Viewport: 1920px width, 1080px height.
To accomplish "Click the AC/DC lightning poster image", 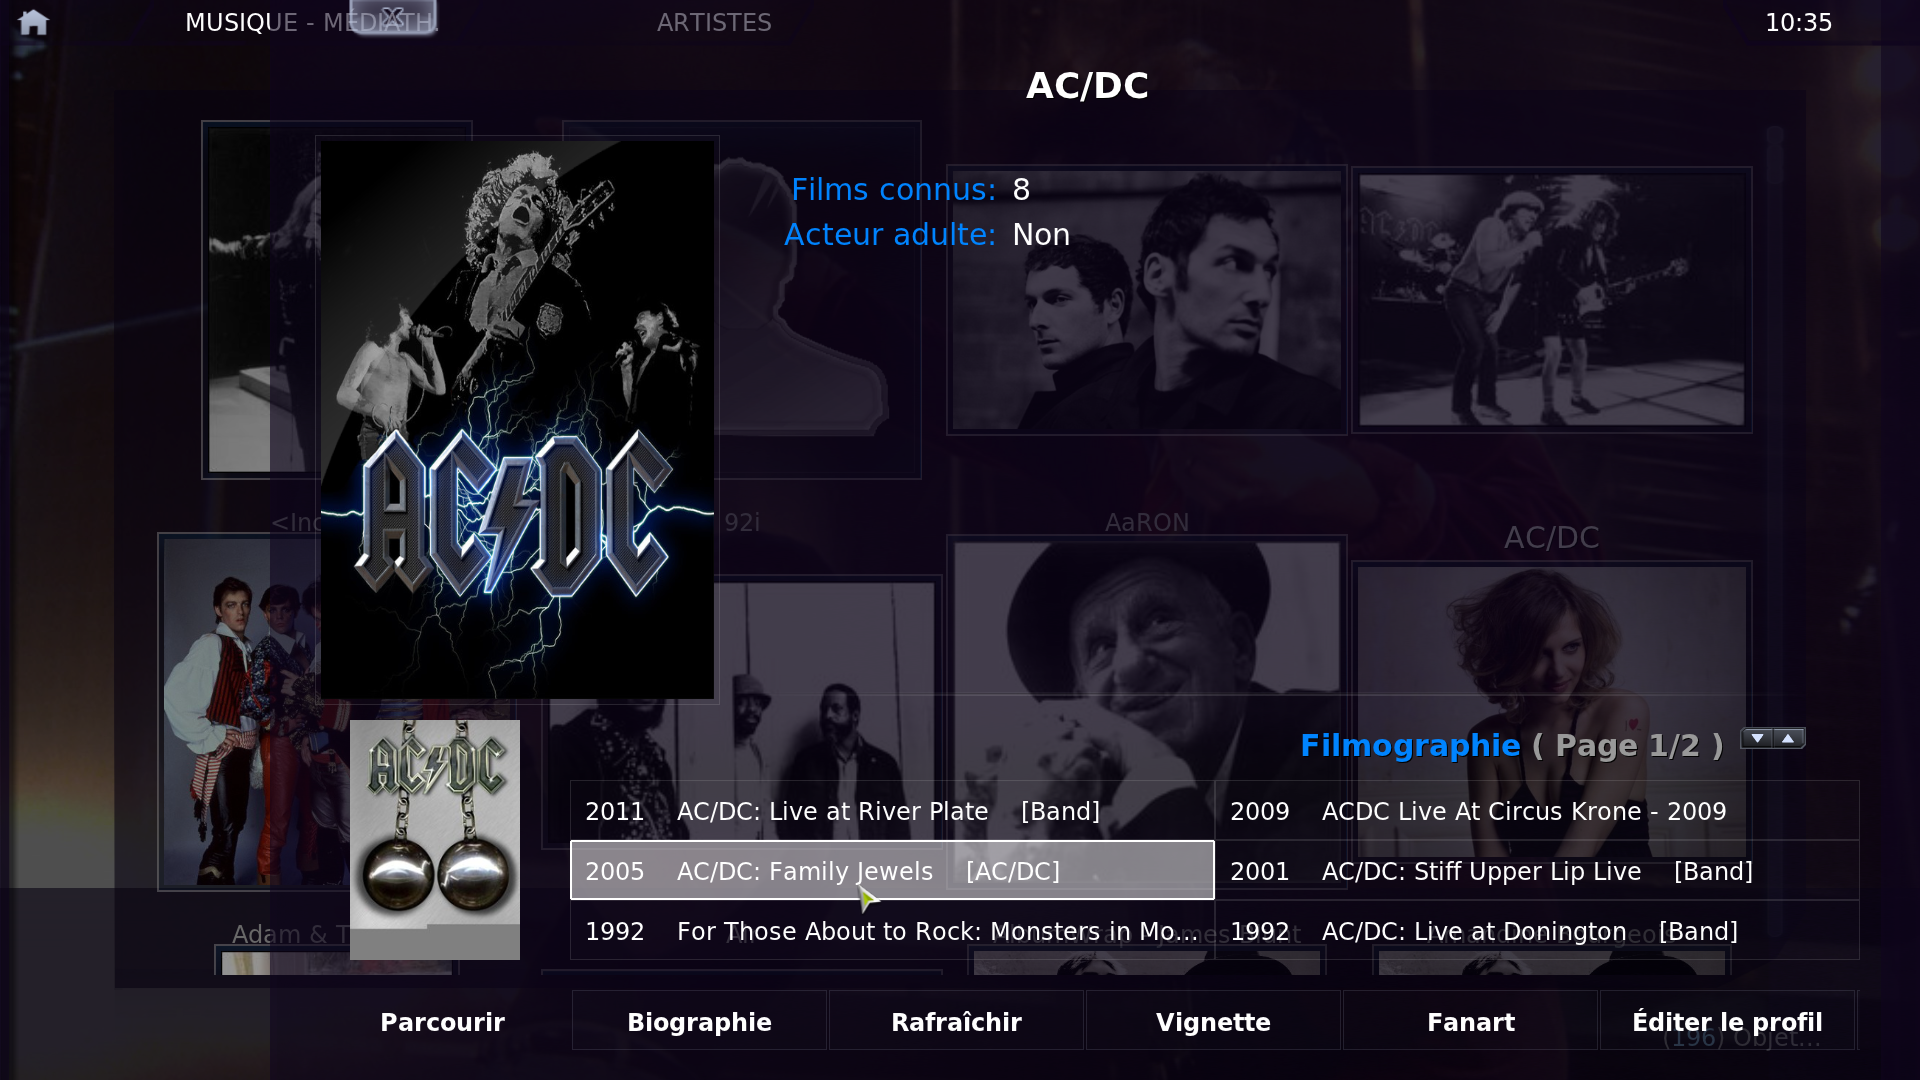I will (x=517, y=419).
